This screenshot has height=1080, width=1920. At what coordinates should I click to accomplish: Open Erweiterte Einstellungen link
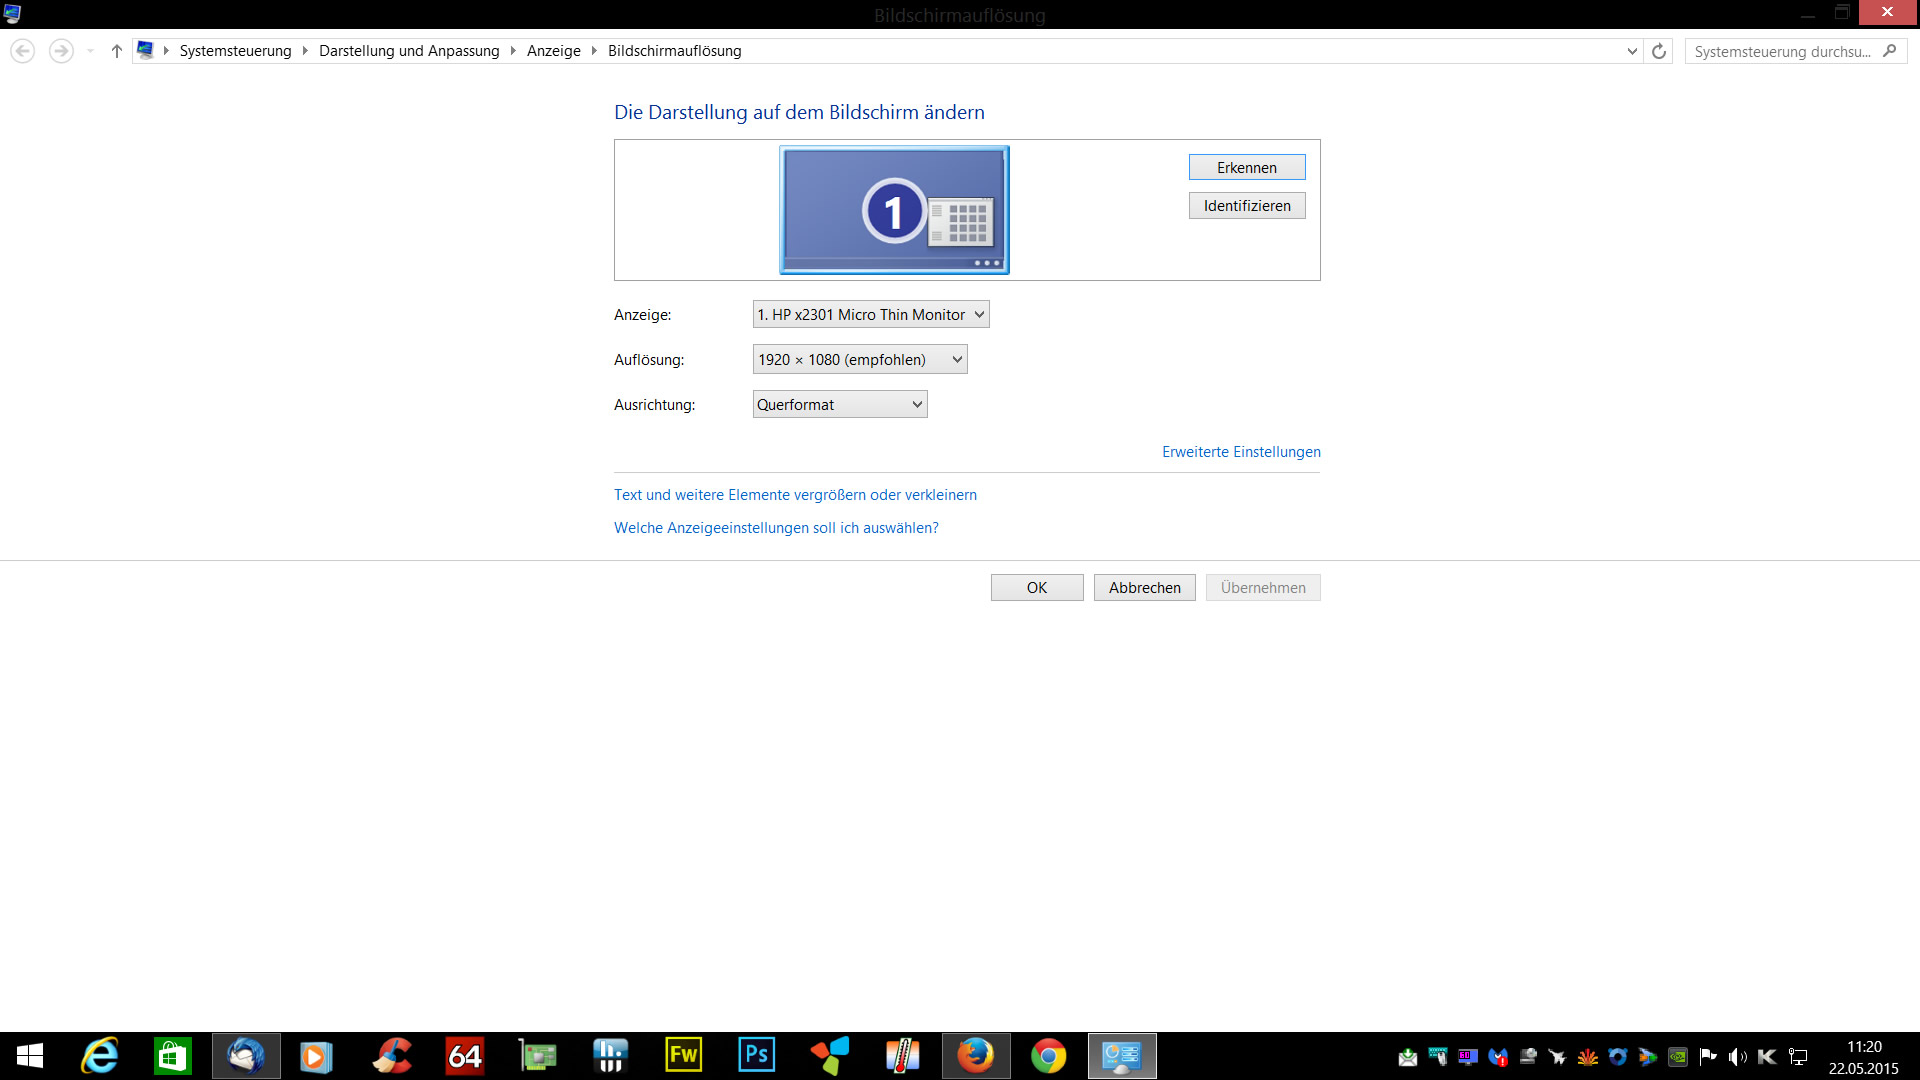tap(1240, 452)
